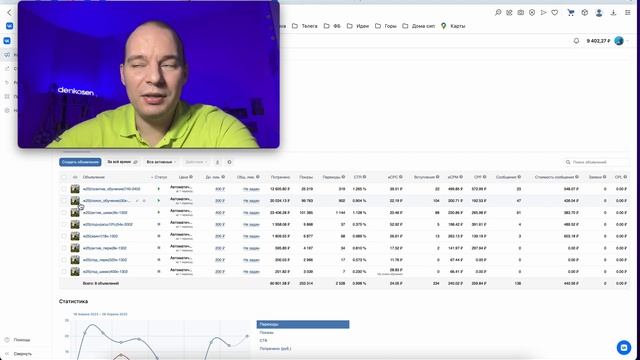
Task: Open the browser profile avatar icon
Action: (599, 13)
